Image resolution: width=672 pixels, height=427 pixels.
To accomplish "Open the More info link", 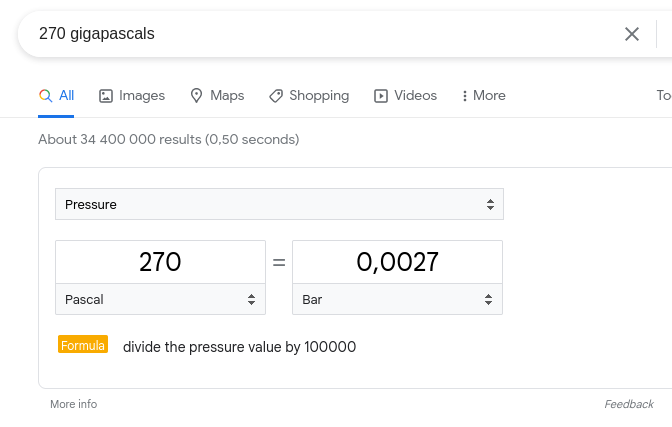I will [74, 404].
